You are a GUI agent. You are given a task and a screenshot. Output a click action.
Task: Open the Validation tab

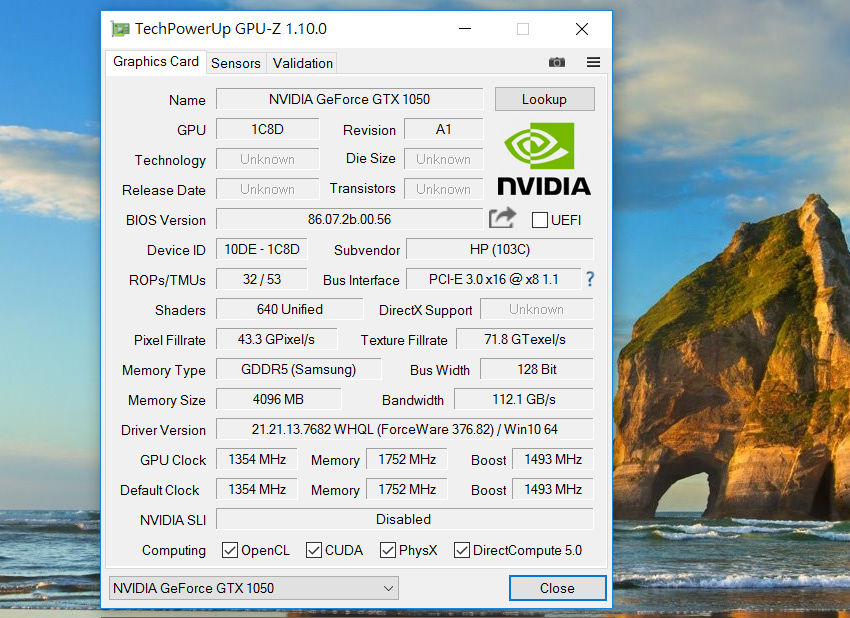(302, 63)
